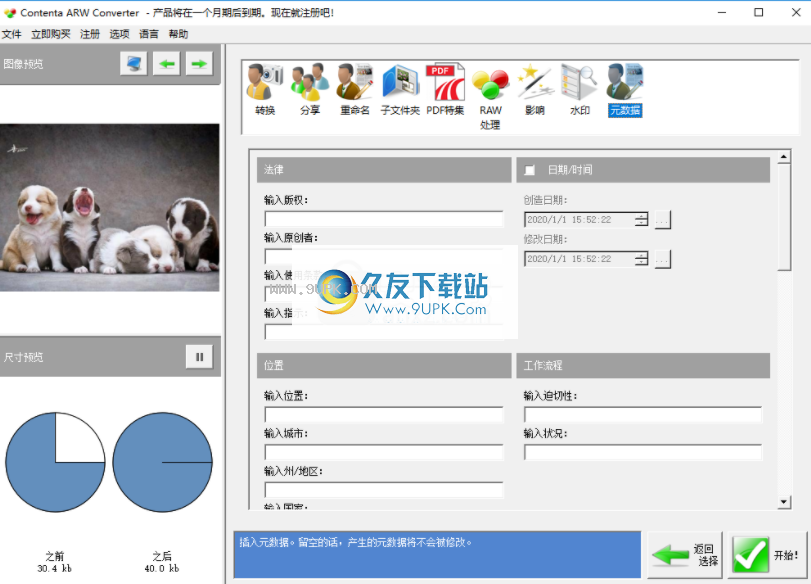Viewport: 811px width, 584px height.
Task: Click the 位置 section header
Action: click(384, 366)
